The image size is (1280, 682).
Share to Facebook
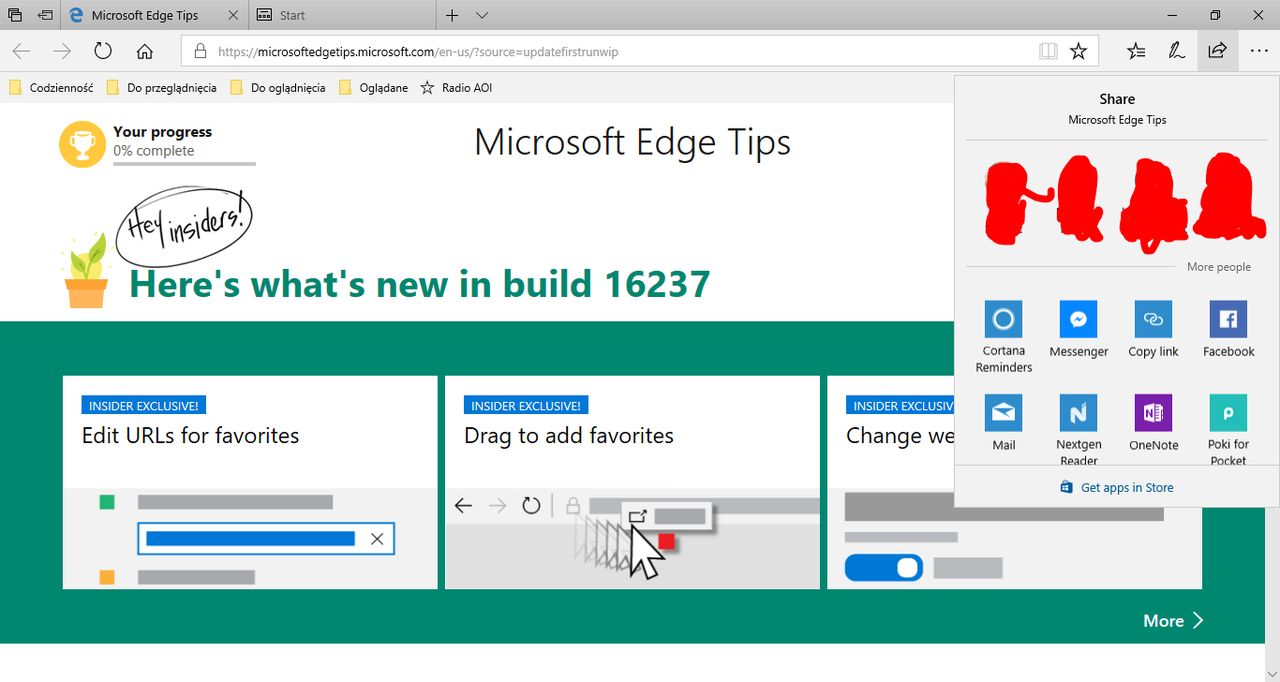pyautogui.click(x=1228, y=330)
